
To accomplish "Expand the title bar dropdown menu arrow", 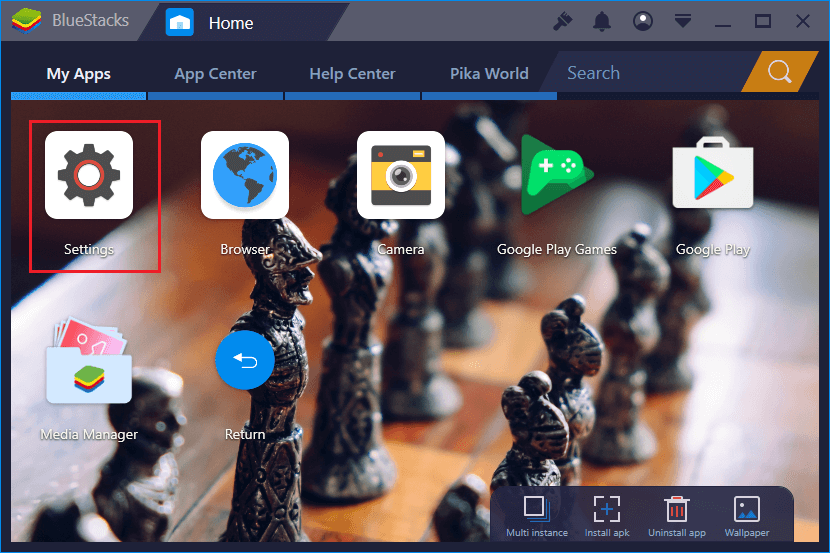I will (x=683, y=21).
